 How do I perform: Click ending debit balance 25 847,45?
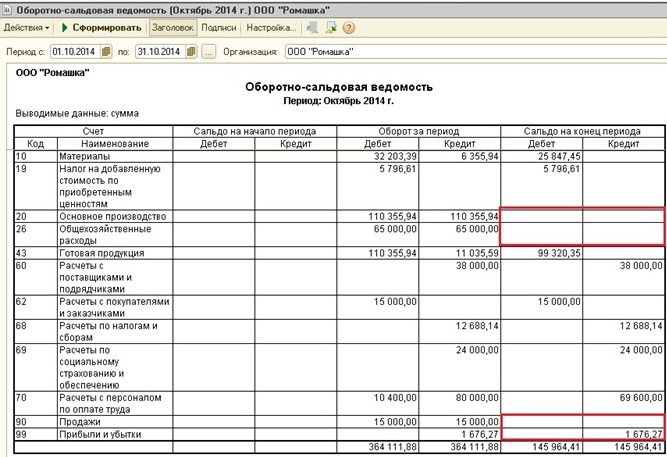(559, 156)
